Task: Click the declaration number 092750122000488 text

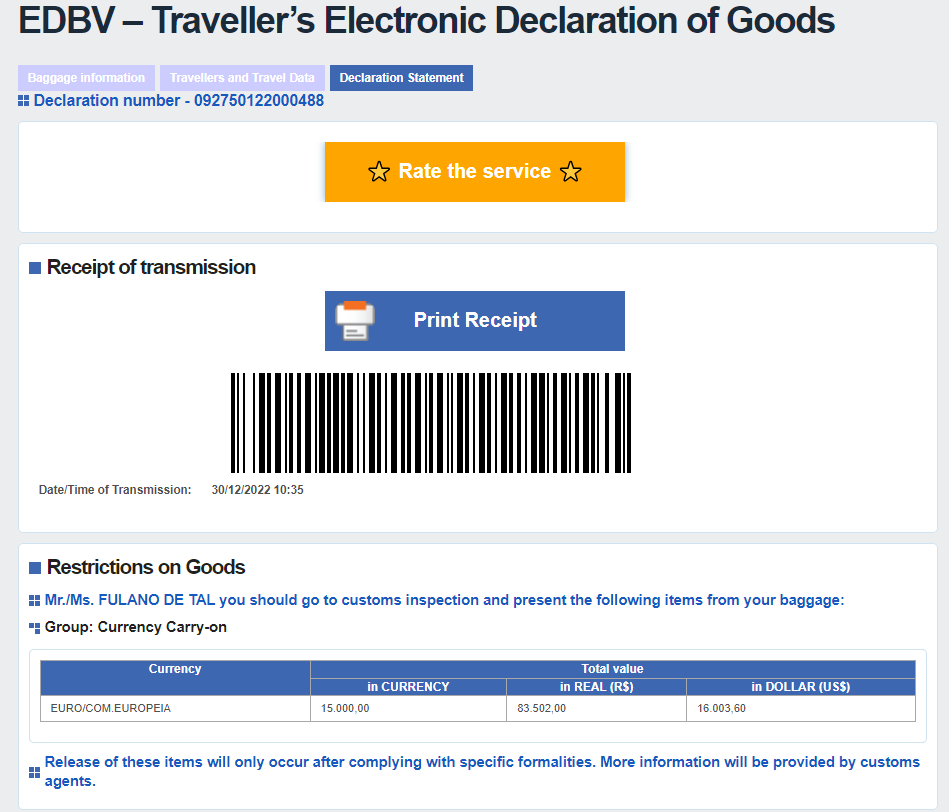Action: click(x=259, y=101)
